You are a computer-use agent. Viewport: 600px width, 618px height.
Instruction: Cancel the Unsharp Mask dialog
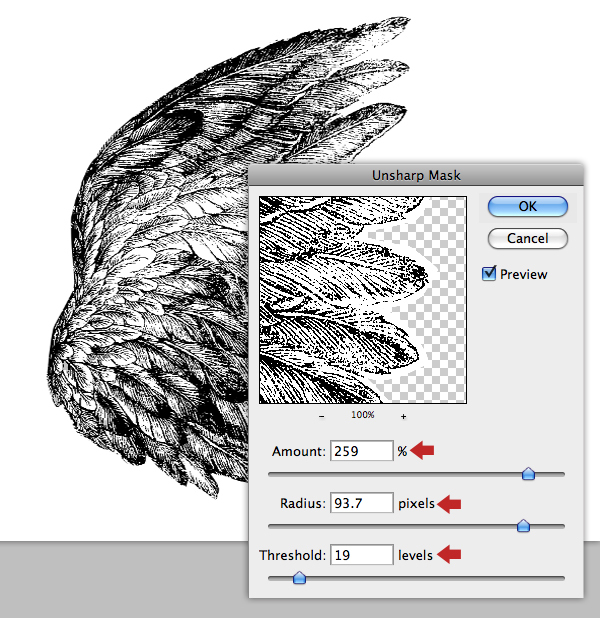click(527, 238)
